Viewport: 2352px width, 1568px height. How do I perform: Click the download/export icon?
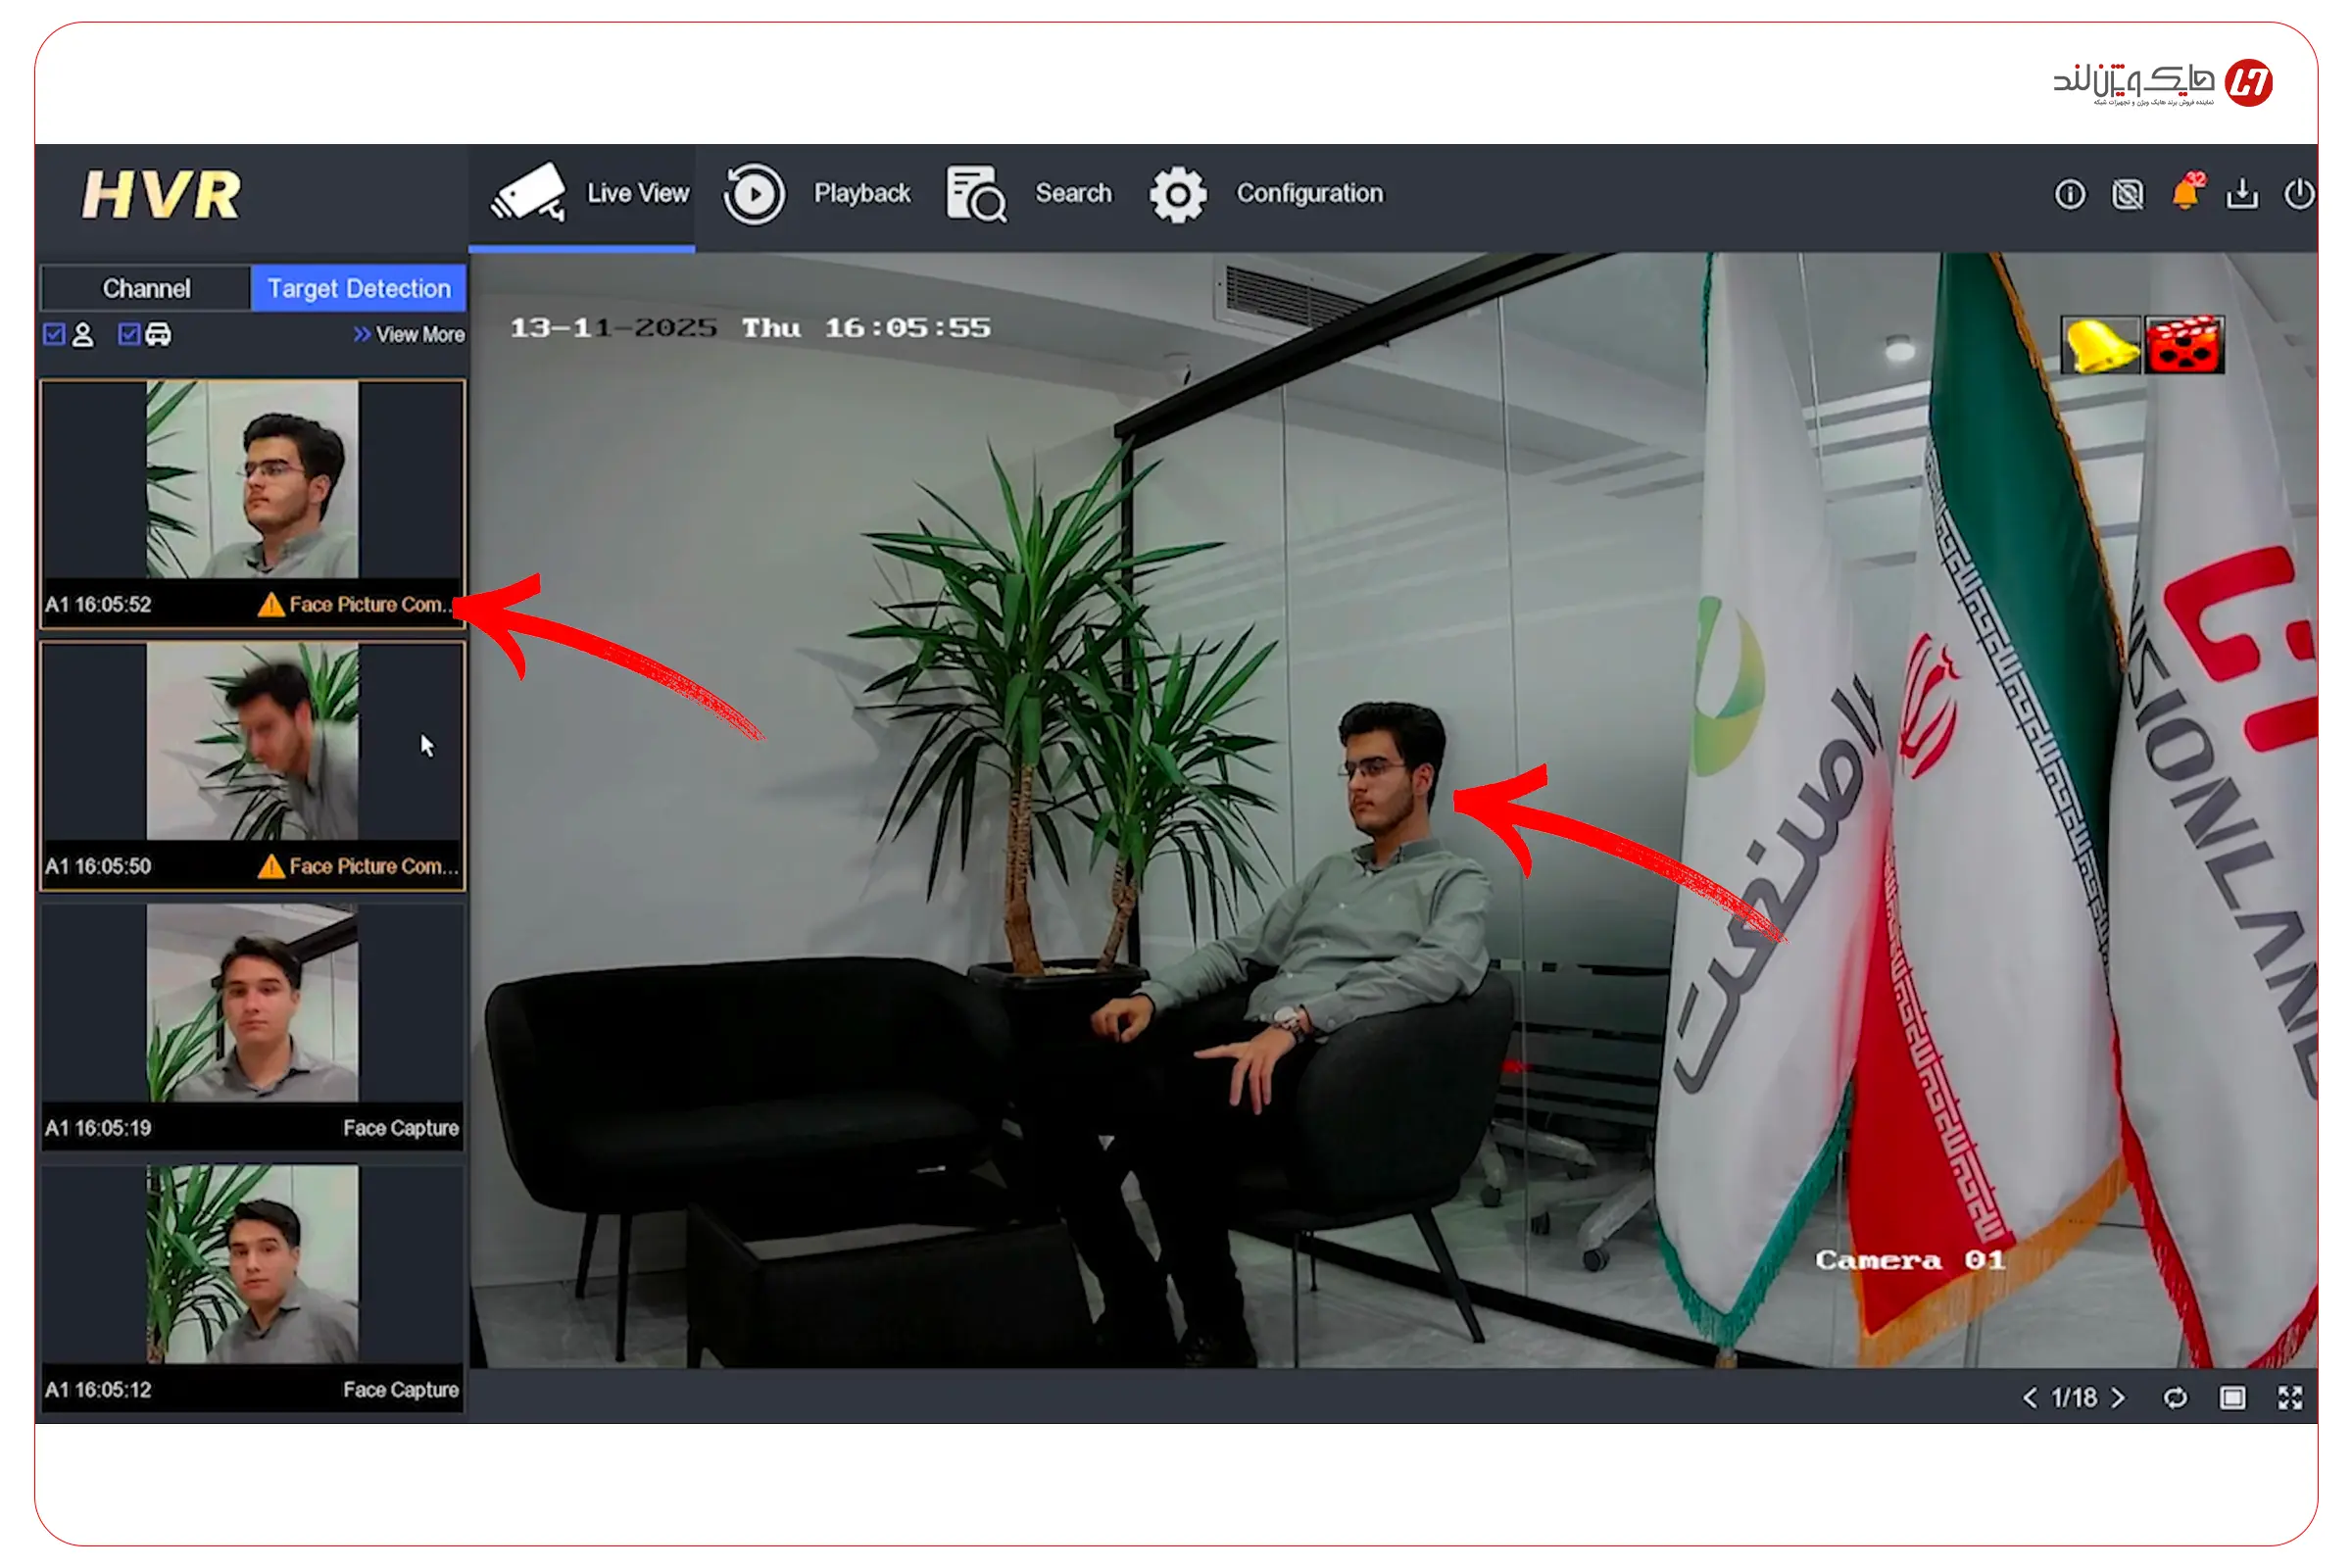2242,194
